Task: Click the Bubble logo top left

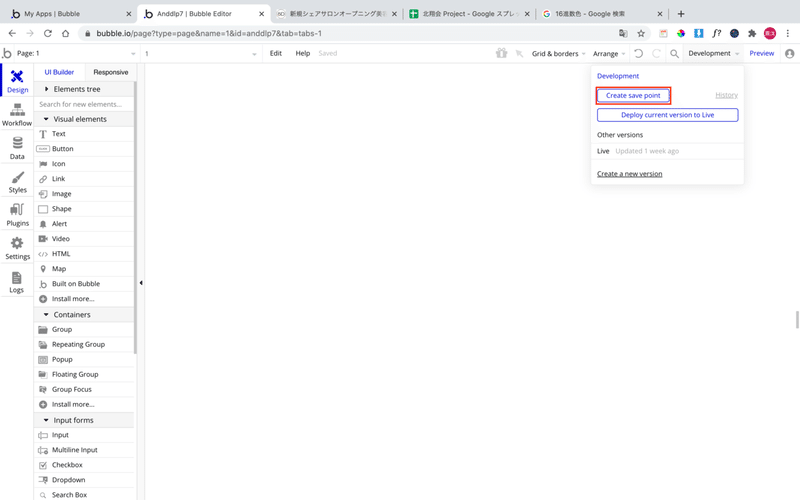Action: (x=7, y=53)
